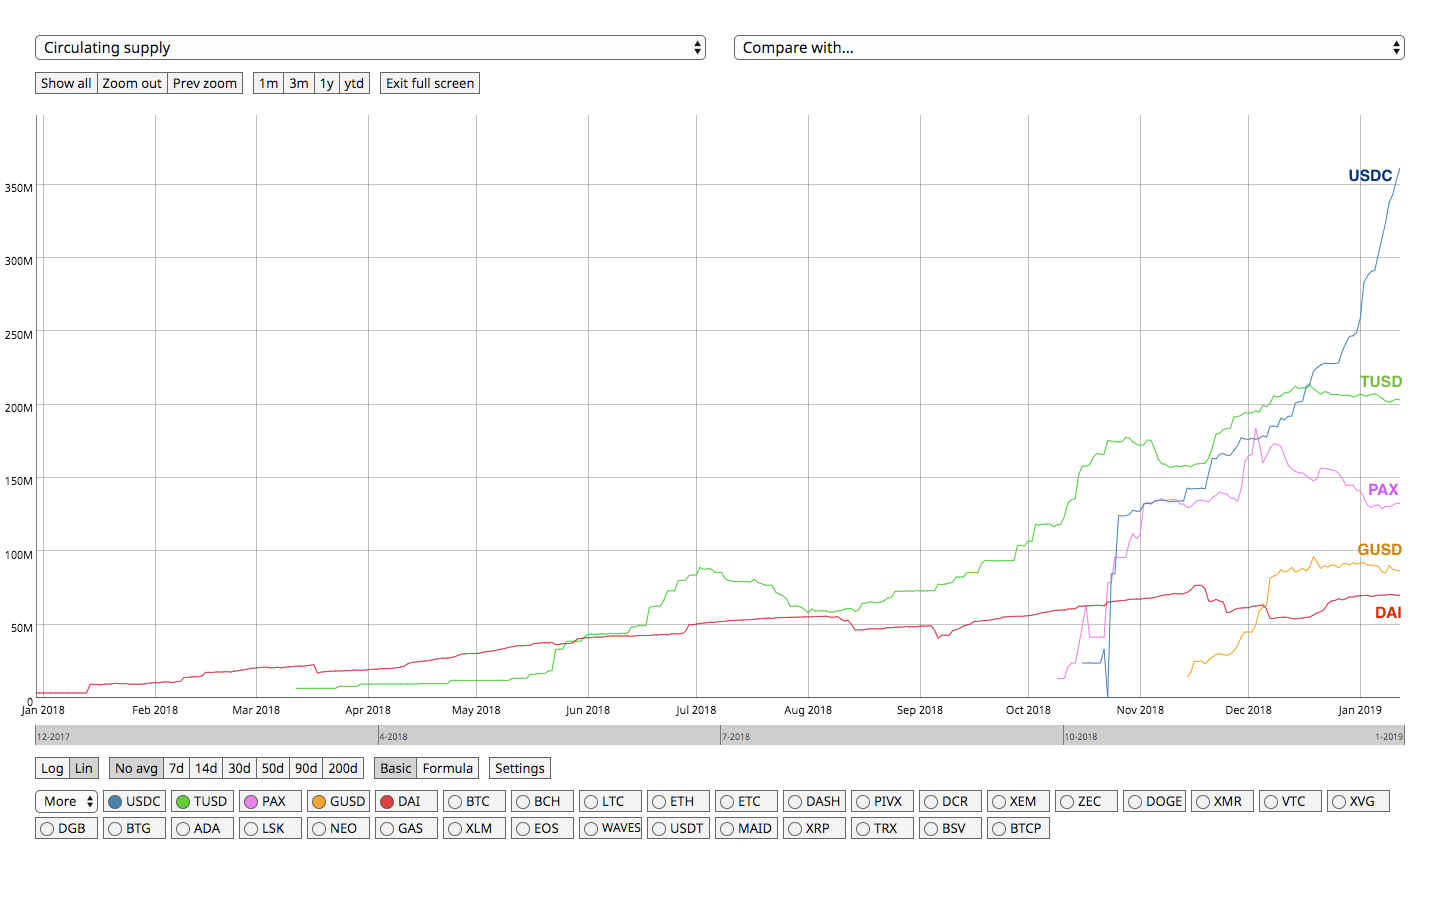
Task: Switch to Lin scale
Action: pyautogui.click(x=84, y=768)
